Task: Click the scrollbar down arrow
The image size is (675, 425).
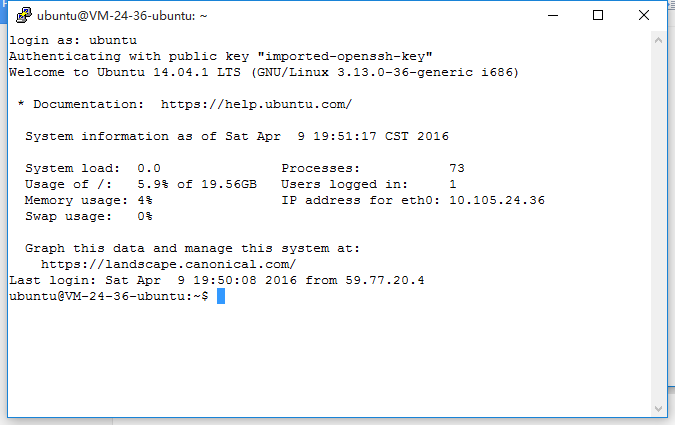Action: click(x=658, y=409)
